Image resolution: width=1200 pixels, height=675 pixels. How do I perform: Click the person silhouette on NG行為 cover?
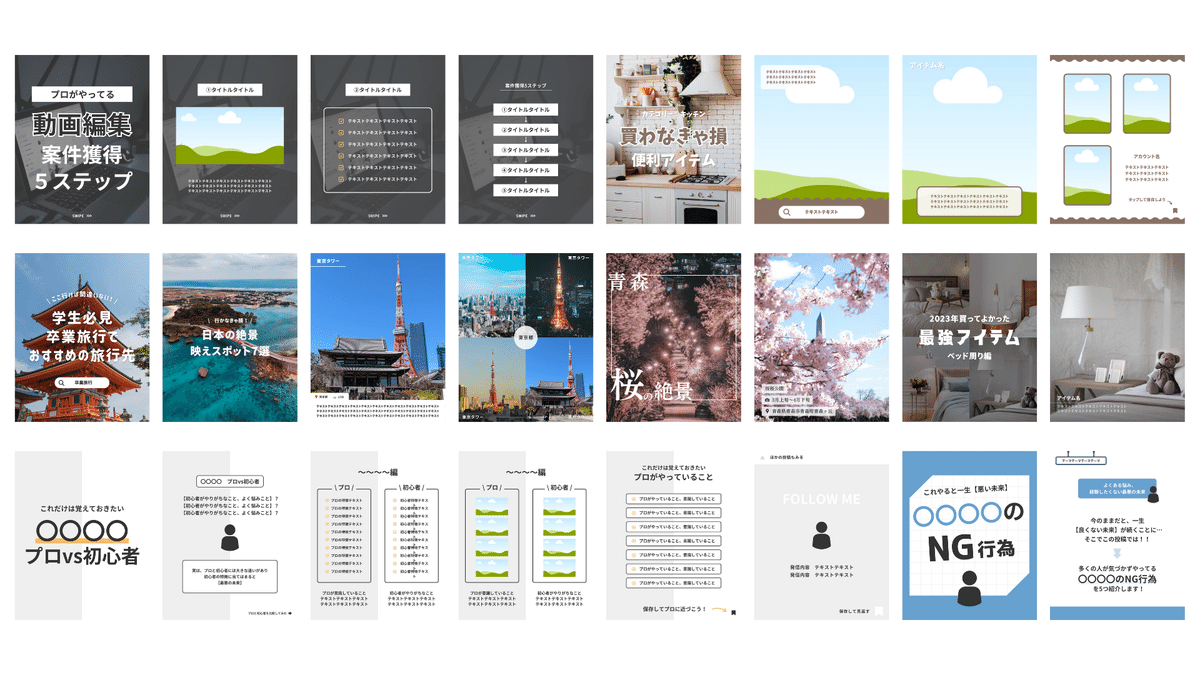coord(969,586)
